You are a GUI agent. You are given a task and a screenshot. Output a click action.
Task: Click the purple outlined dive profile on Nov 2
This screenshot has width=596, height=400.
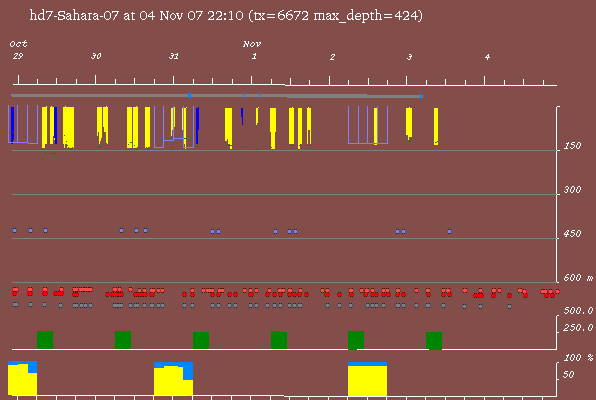[x=368, y=125]
